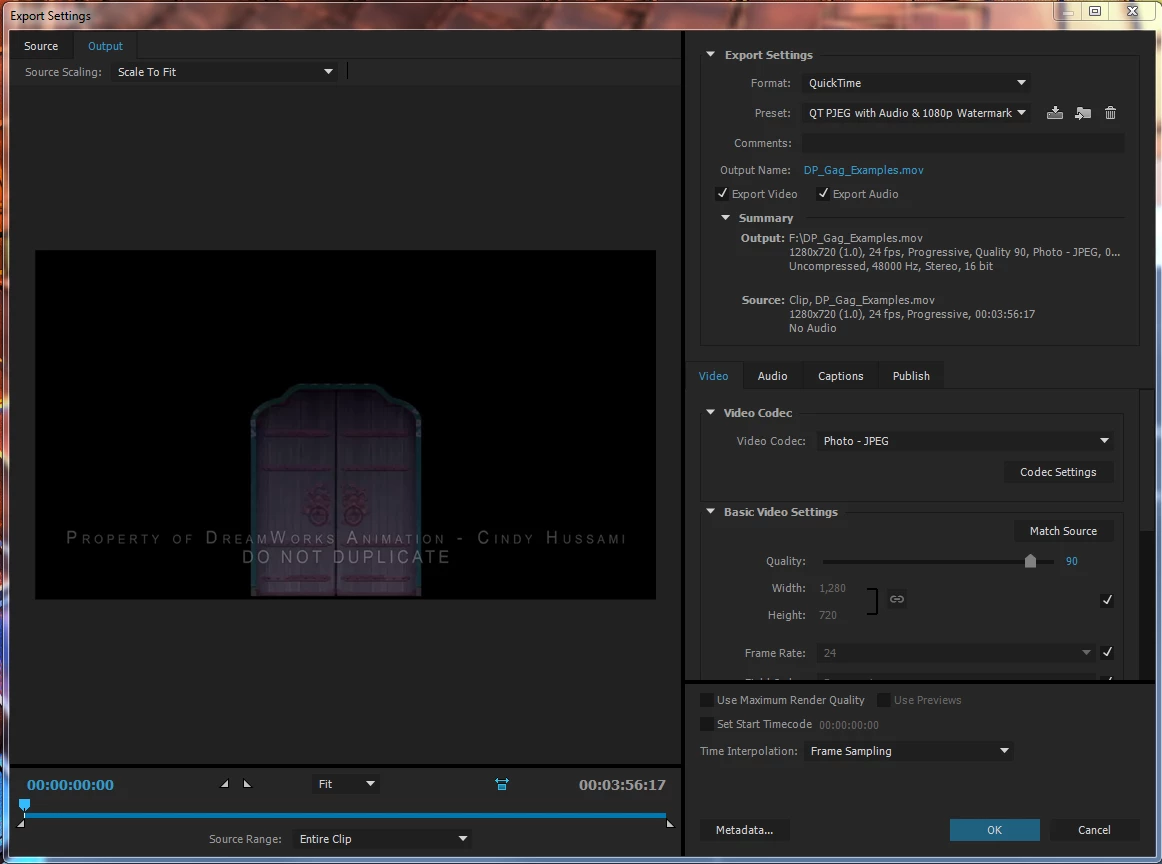Toggle the width-height constrain link icon

point(897,599)
